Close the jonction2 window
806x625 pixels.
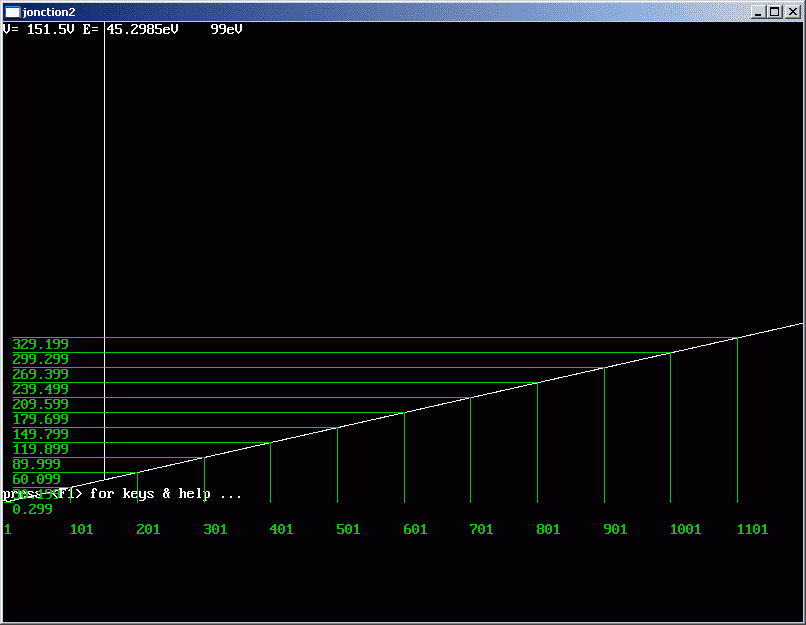pos(792,11)
